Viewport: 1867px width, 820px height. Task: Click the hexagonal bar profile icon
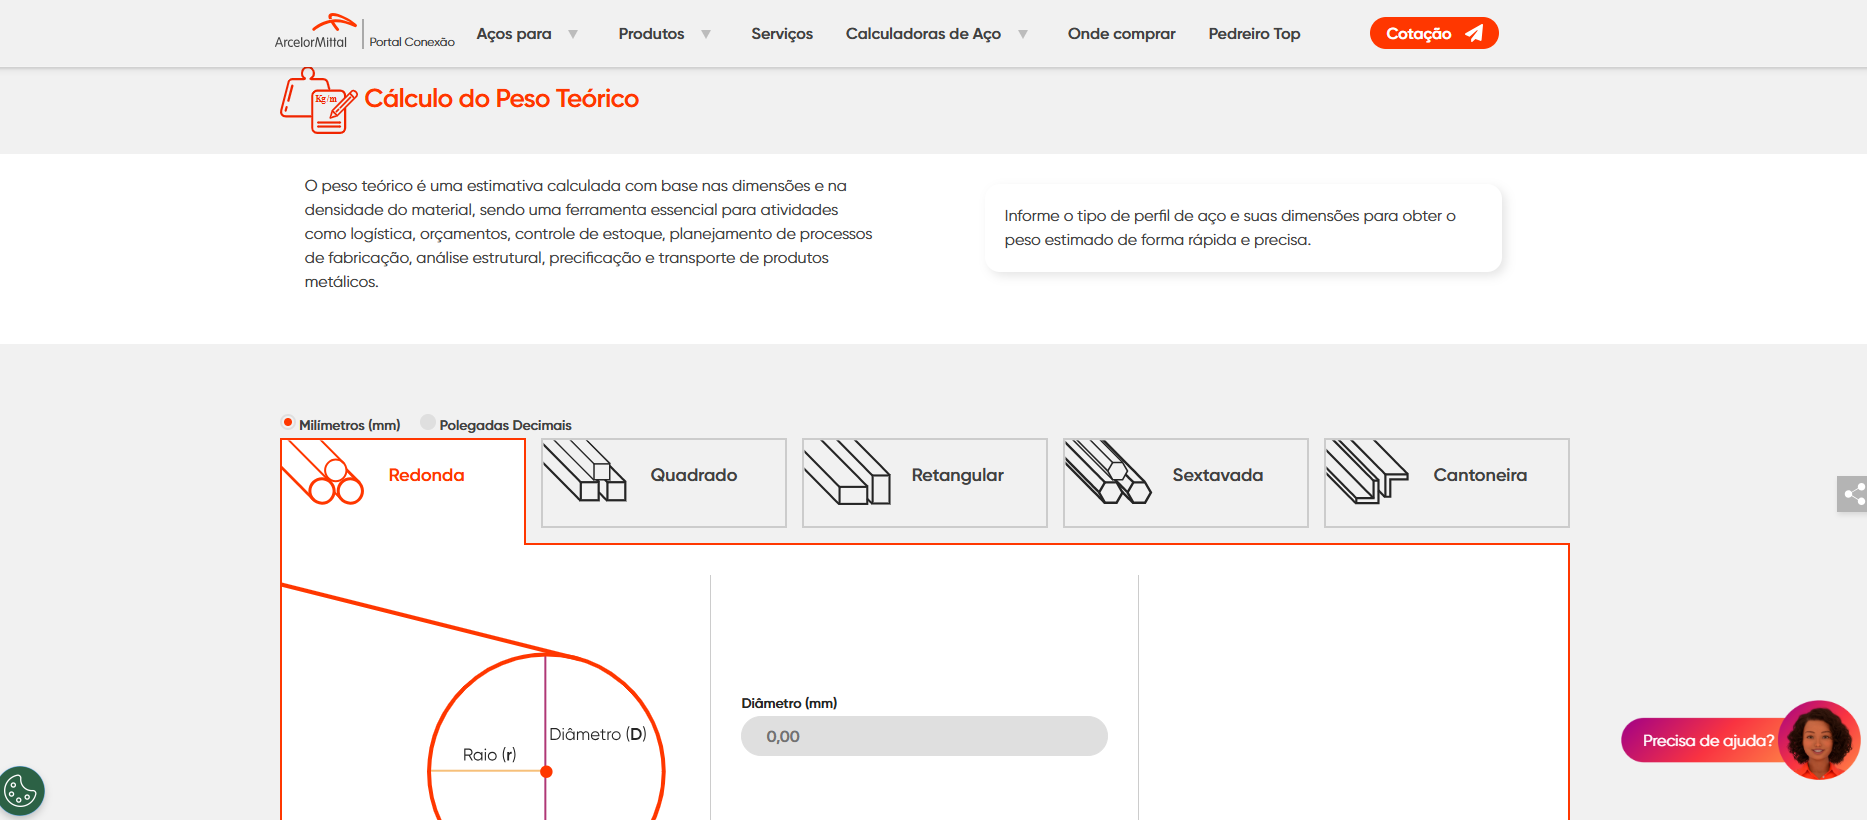pos(1107,473)
